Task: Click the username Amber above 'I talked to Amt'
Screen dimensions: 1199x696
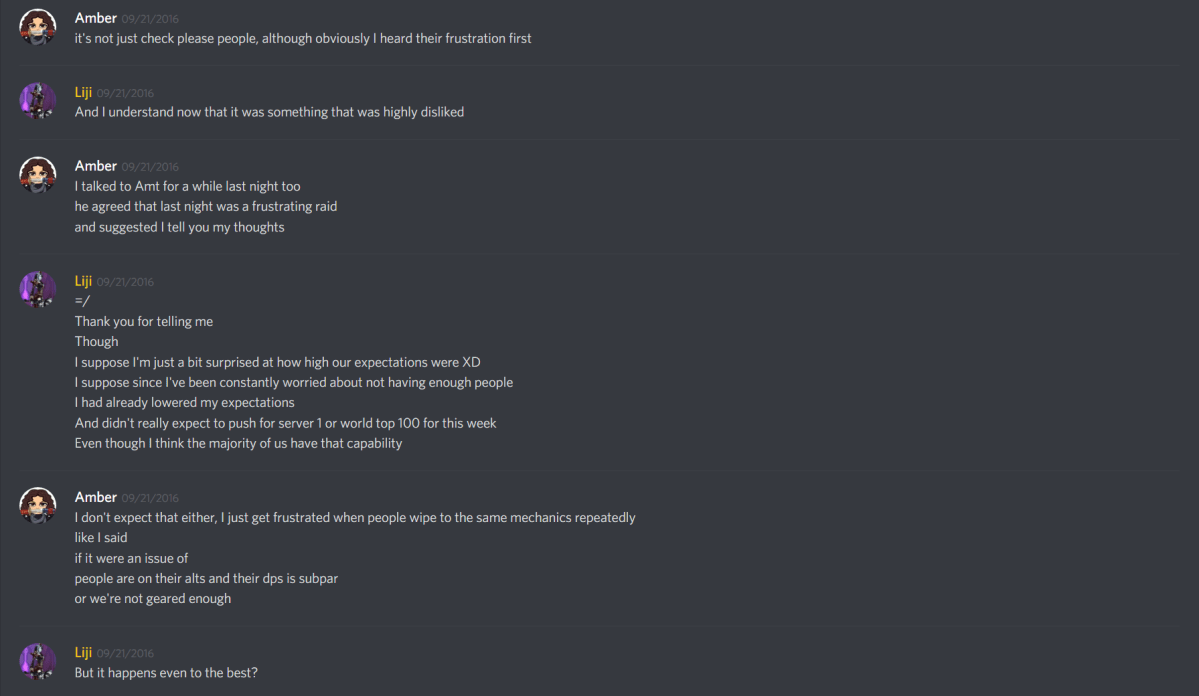Action: tap(95, 166)
